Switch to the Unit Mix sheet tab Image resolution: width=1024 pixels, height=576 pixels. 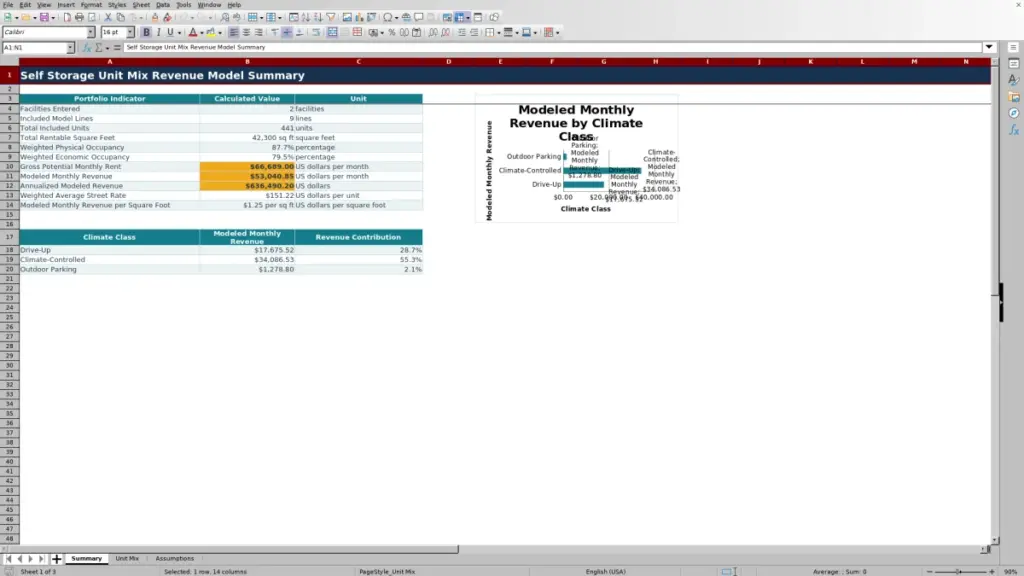coord(127,558)
